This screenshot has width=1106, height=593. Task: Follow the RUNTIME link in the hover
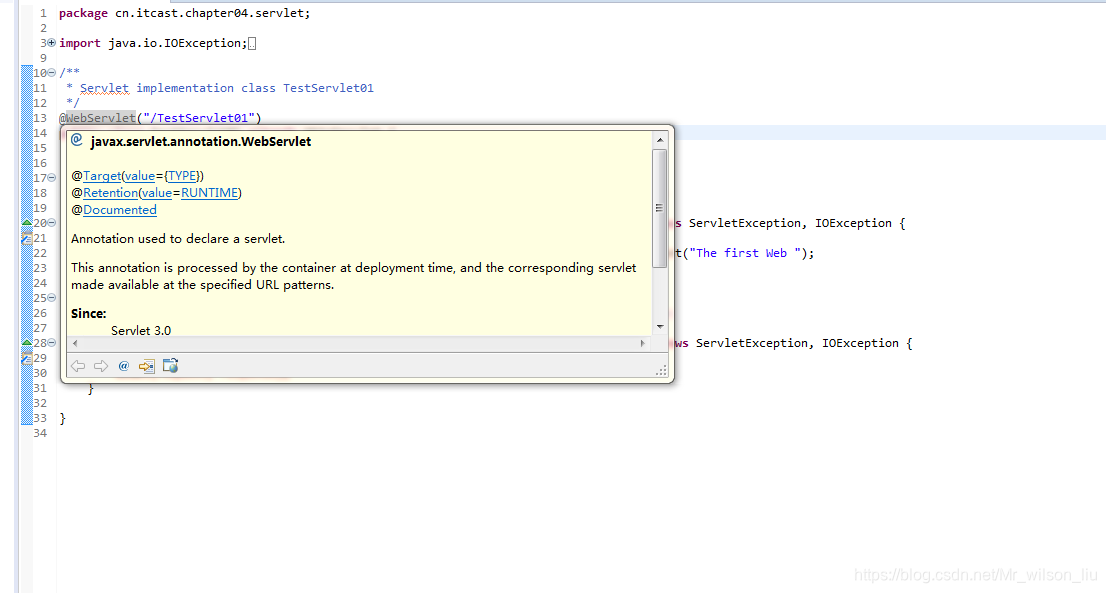(209, 192)
